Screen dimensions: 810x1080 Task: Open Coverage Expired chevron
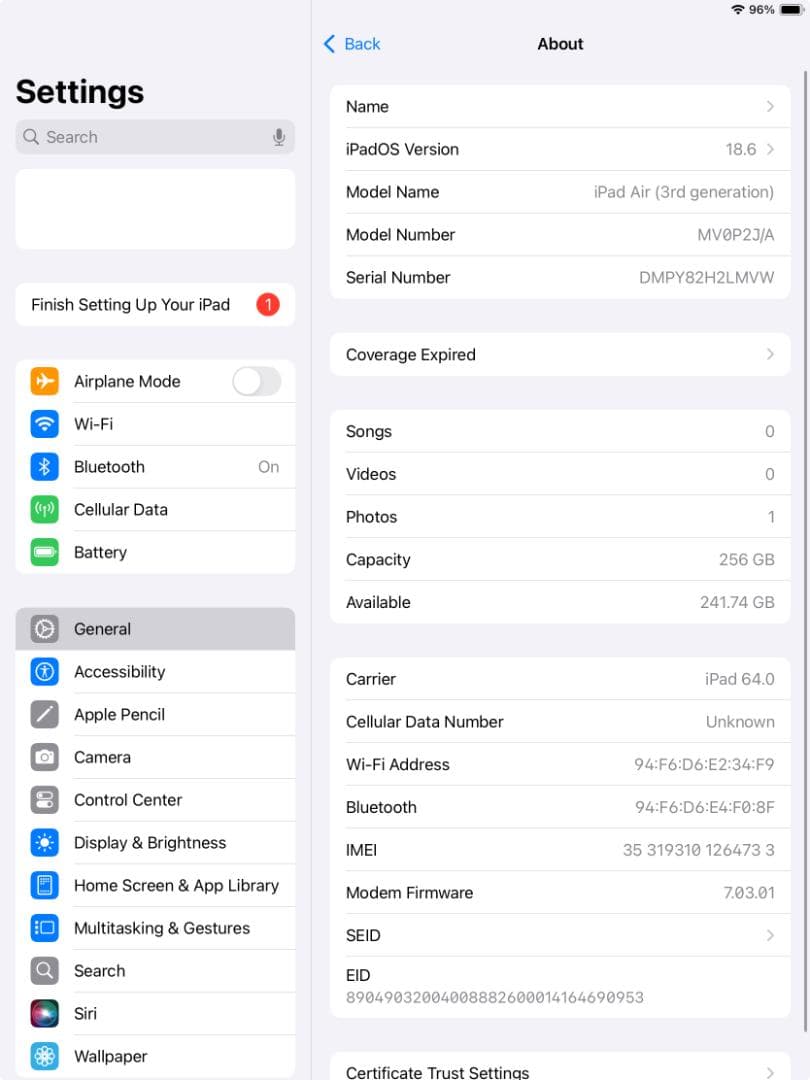(770, 354)
